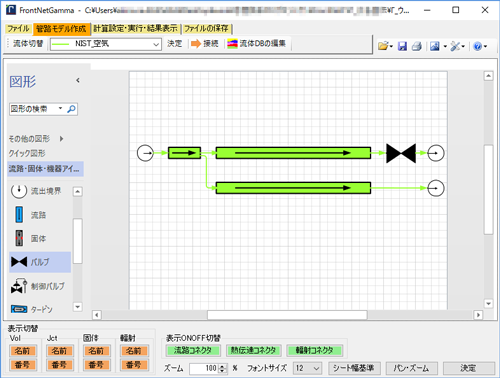500x378 pixels.
Task: Click the シート幅基準 button
Action: [x=354, y=368]
